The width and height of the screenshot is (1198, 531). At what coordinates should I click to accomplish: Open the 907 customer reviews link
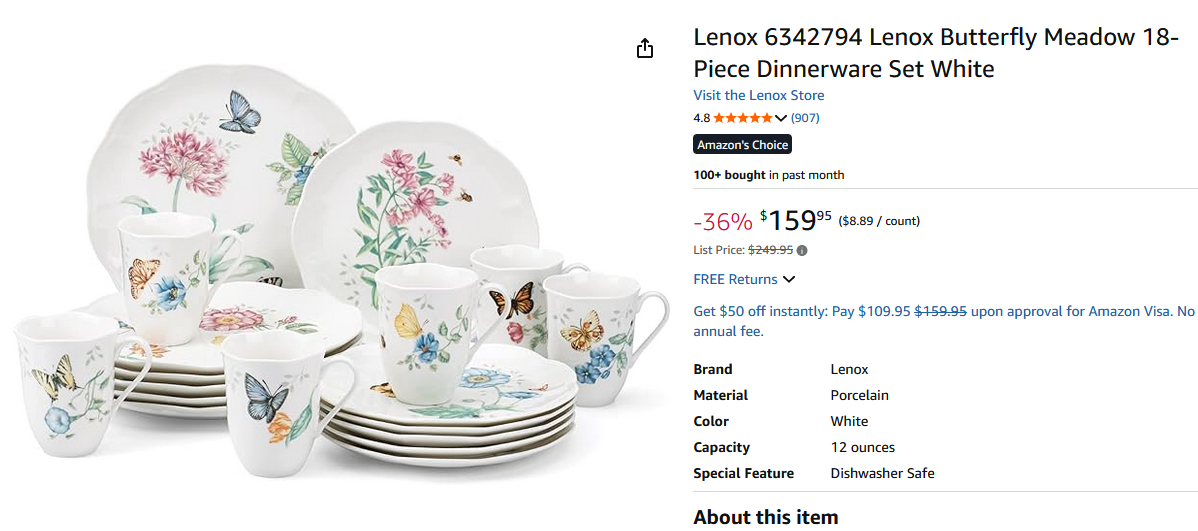click(x=805, y=118)
